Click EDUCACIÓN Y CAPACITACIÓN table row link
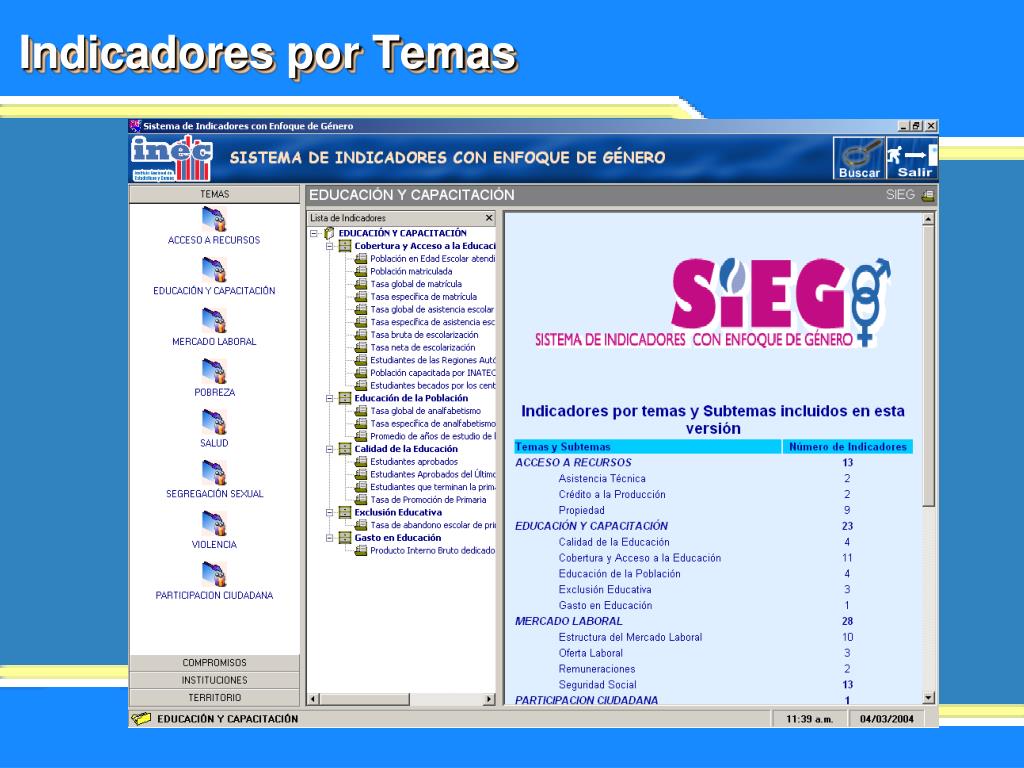The width and height of the screenshot is (1024, 768). click(592, 526)
